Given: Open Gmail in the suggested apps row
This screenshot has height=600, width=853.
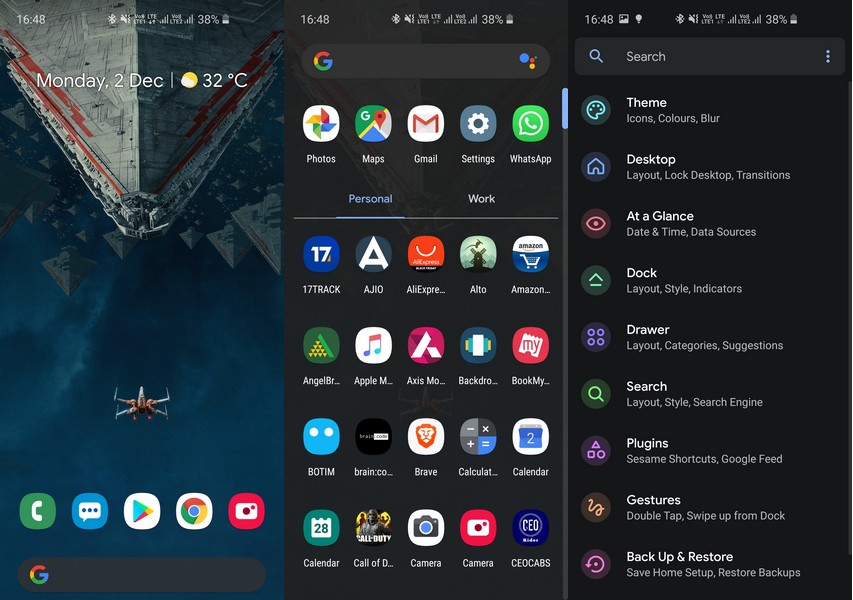Looking at the screenshot, I should 425,123.
